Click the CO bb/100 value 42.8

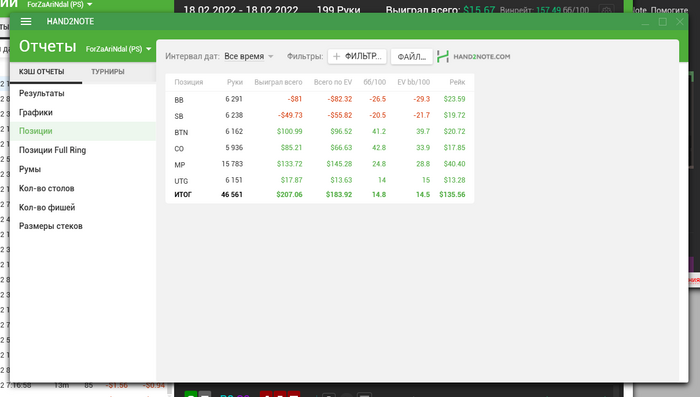pos(379,148)
